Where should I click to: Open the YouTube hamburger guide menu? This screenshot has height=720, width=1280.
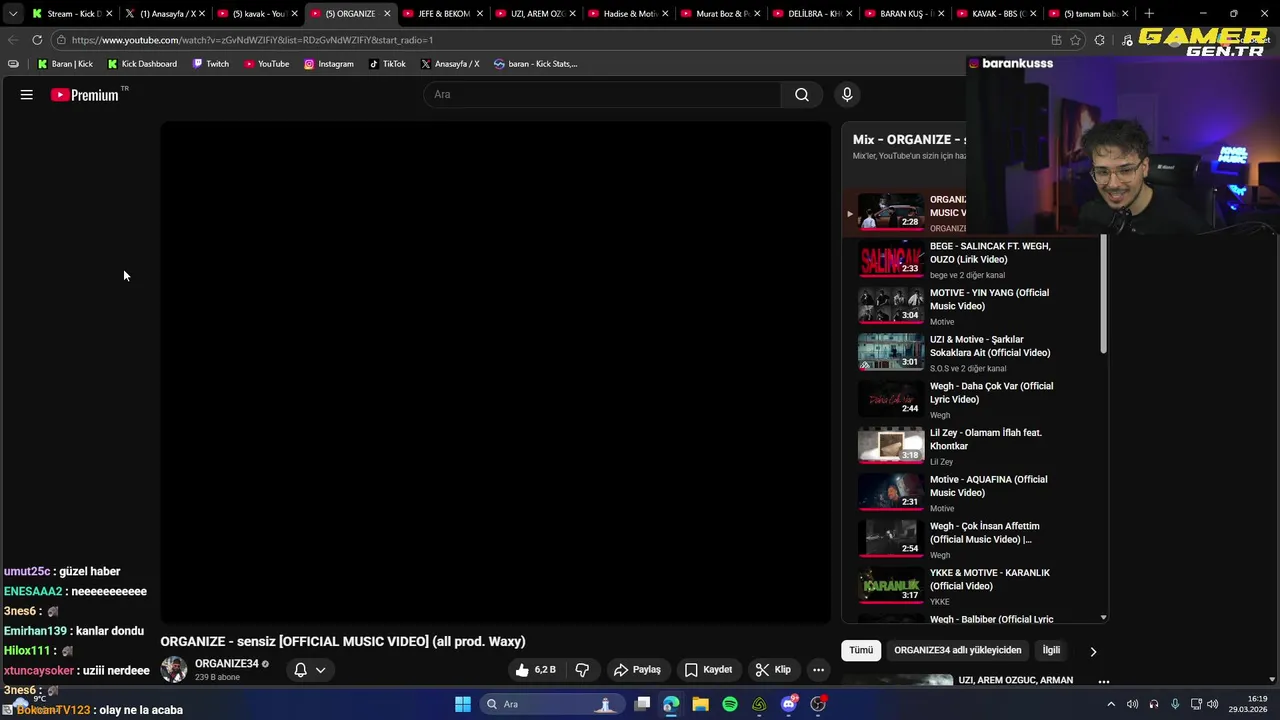point(27,95)
